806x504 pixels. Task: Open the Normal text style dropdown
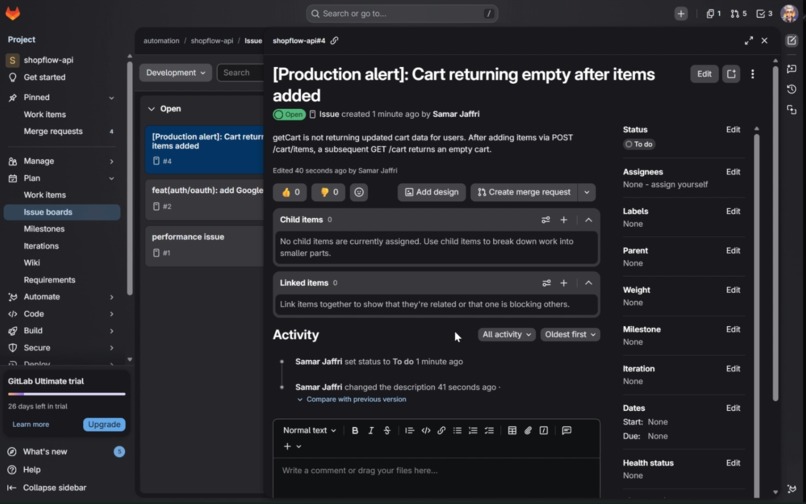[309, 430]
